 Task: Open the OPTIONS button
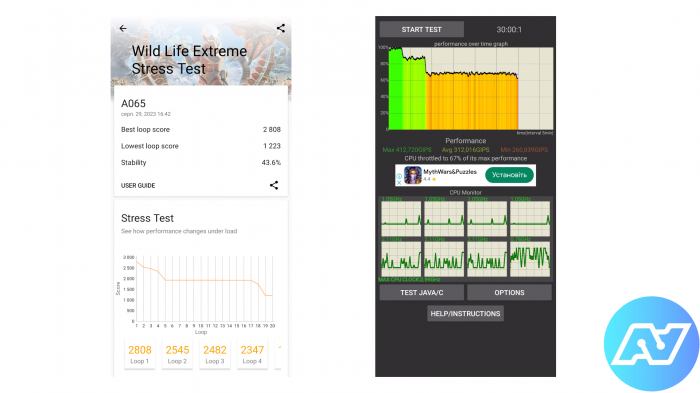tap(509, 293)
